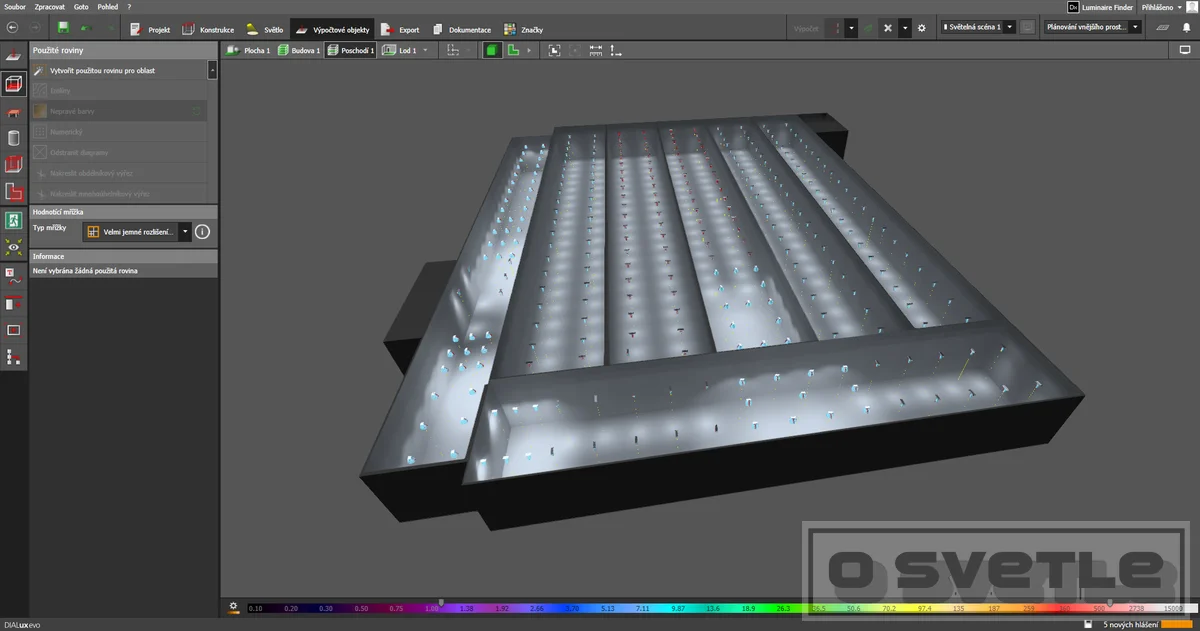The width and height of the screenshot is (1200, 631).
Task: Toggle the eye visibility sidebar tool
Action: 14,246
